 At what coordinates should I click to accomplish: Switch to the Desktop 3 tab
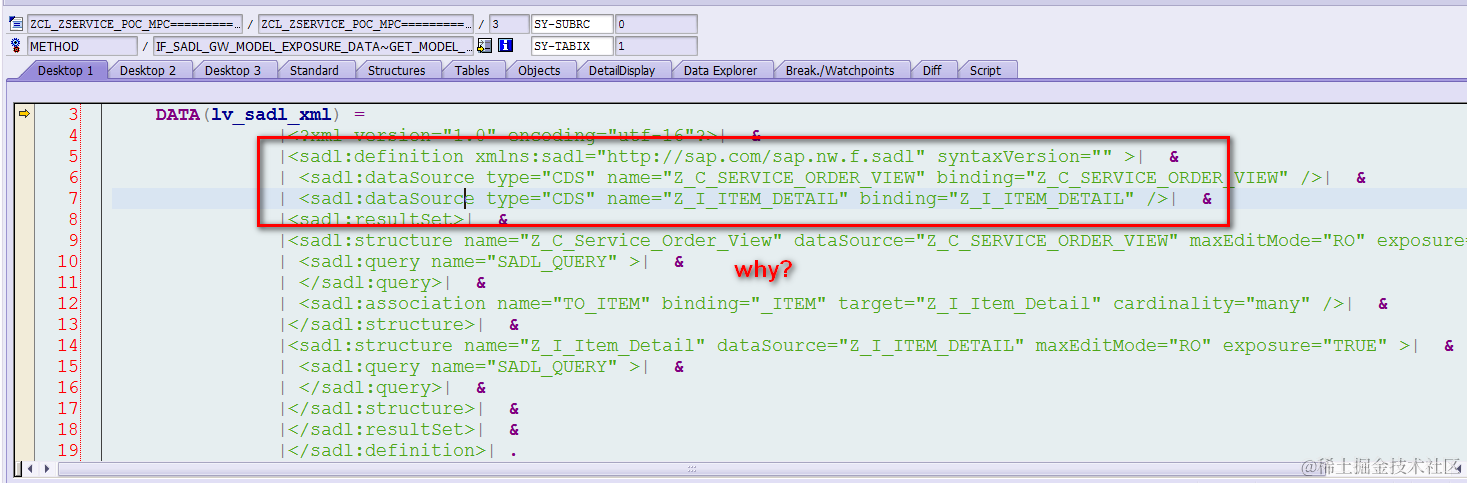233,70
